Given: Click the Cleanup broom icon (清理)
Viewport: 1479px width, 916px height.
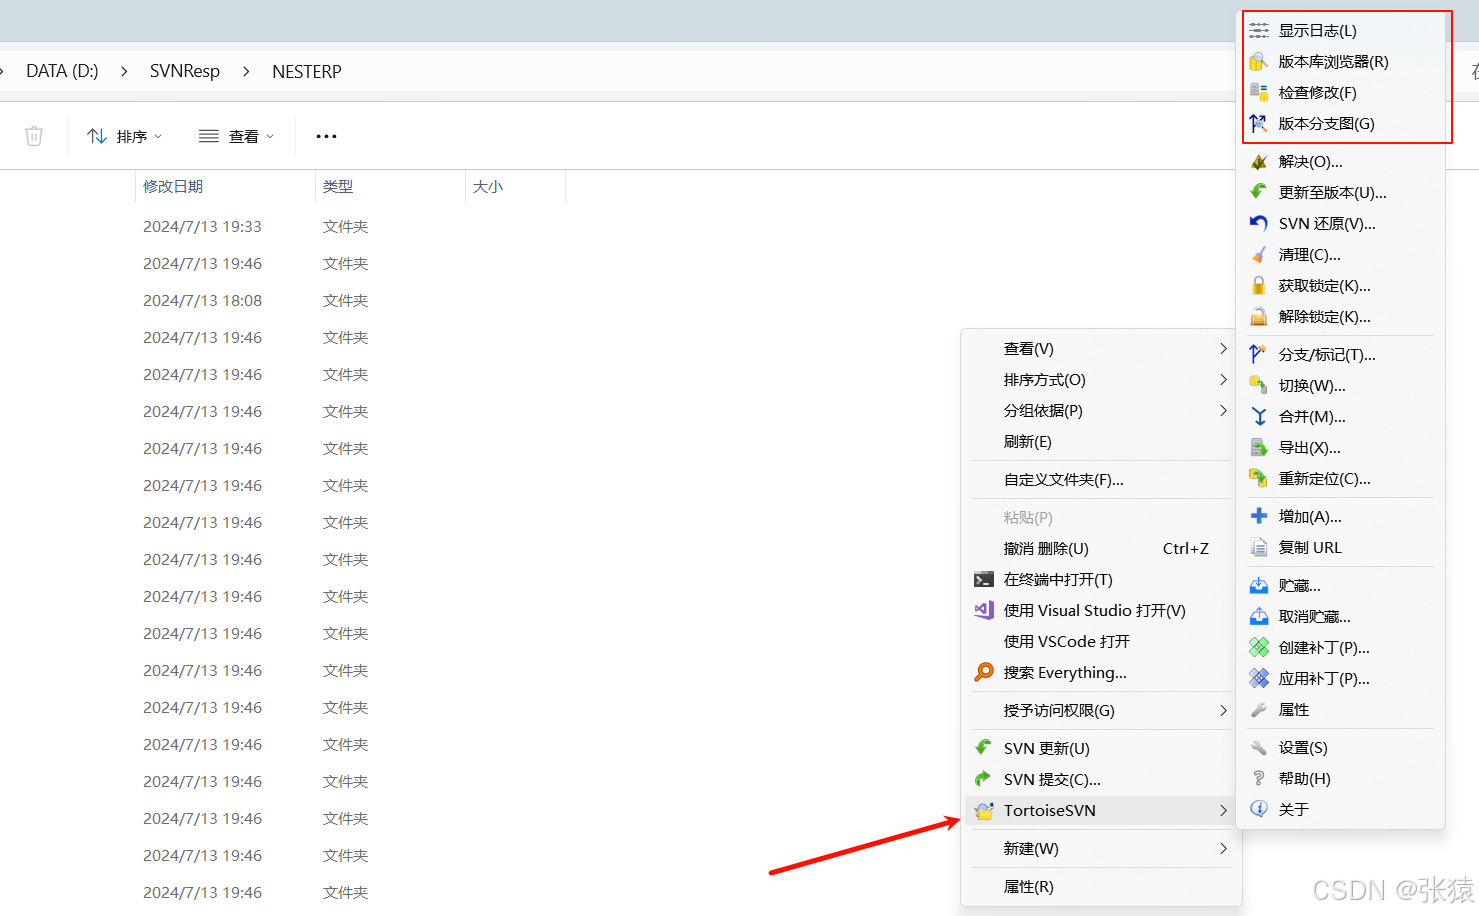Looking at the screenshot, I should [1259, 255].
